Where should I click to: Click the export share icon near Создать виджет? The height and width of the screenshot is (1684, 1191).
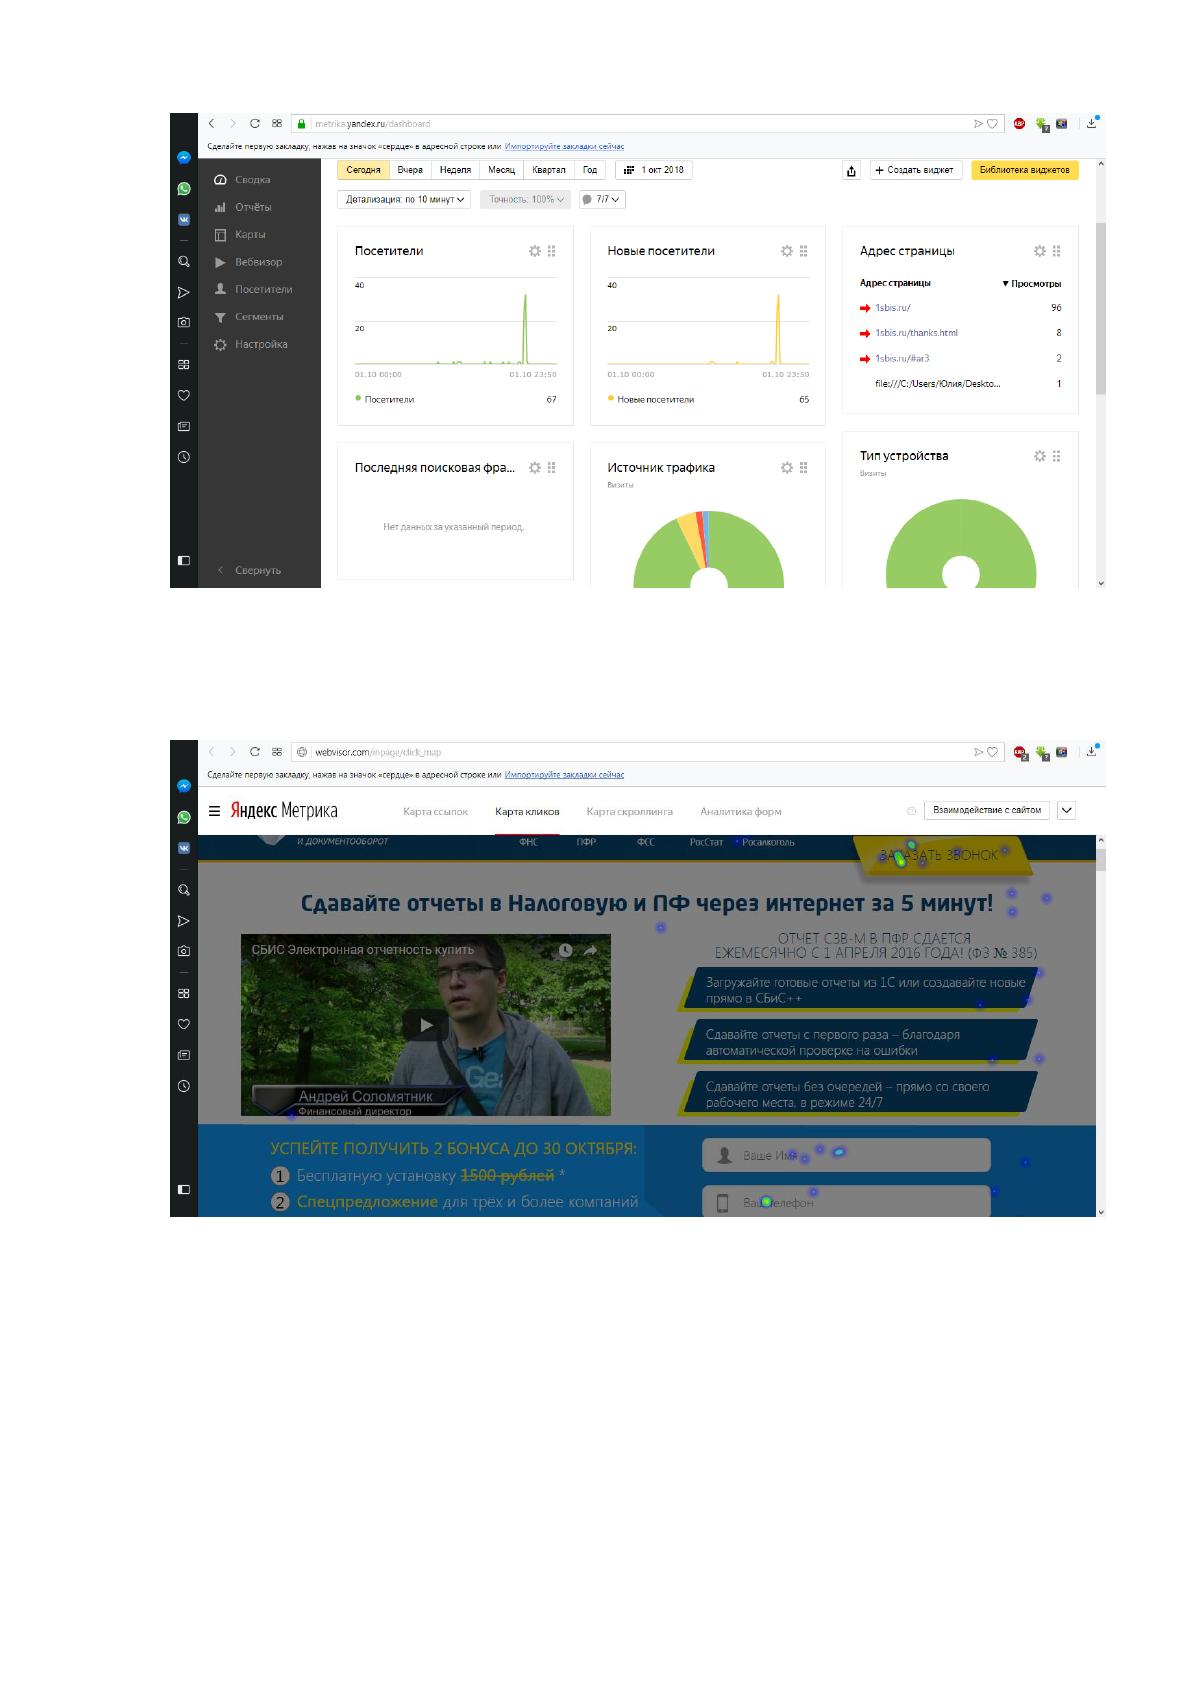[x=851, y=171]
